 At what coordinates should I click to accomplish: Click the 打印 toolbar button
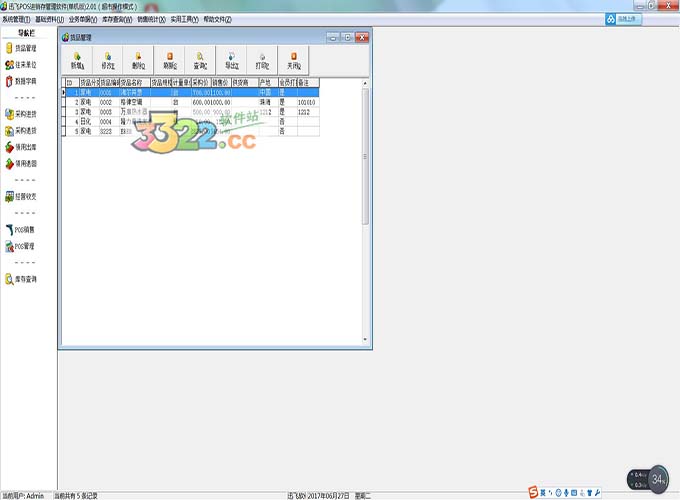click(x=262, y=61)
